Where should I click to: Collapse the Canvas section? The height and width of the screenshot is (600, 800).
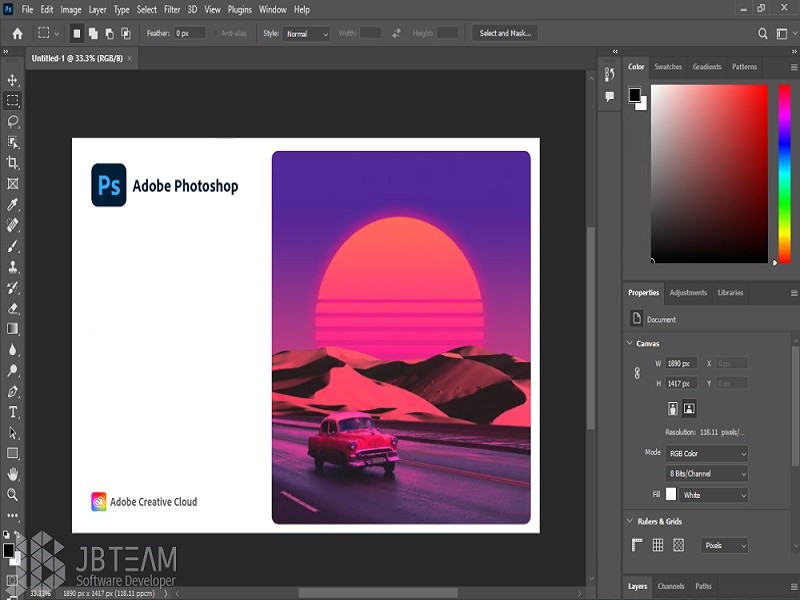(x=629, y=344)
